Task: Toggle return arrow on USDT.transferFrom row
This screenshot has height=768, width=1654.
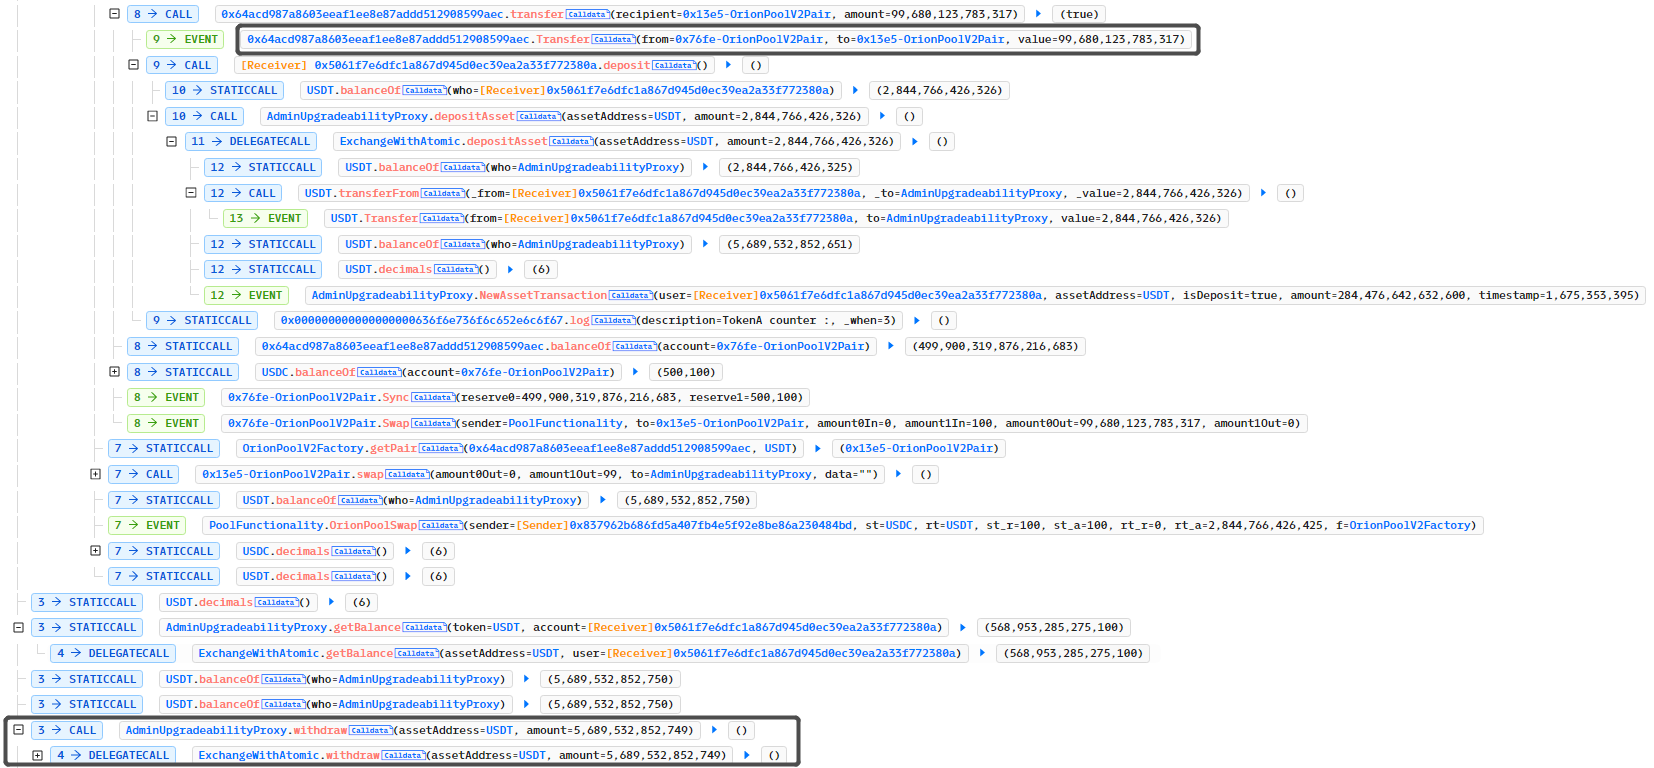Action: [1263, 193]
